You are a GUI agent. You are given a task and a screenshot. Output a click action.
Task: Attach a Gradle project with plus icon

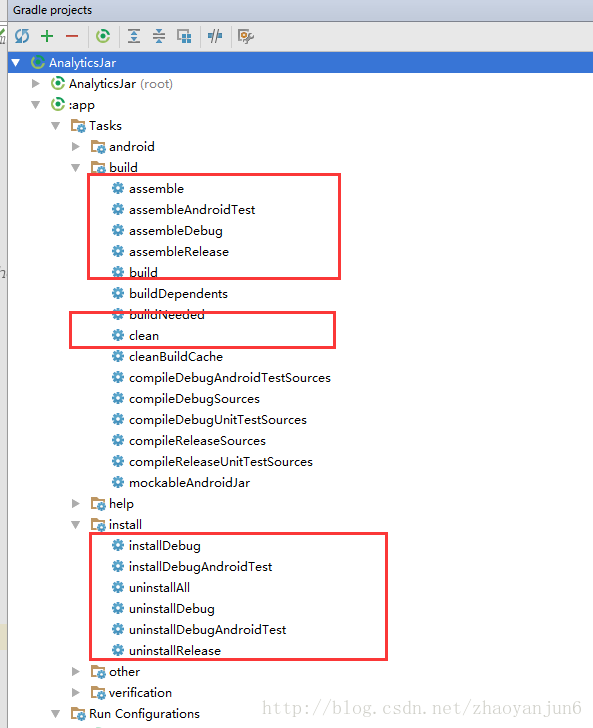(x=47, y=36)
